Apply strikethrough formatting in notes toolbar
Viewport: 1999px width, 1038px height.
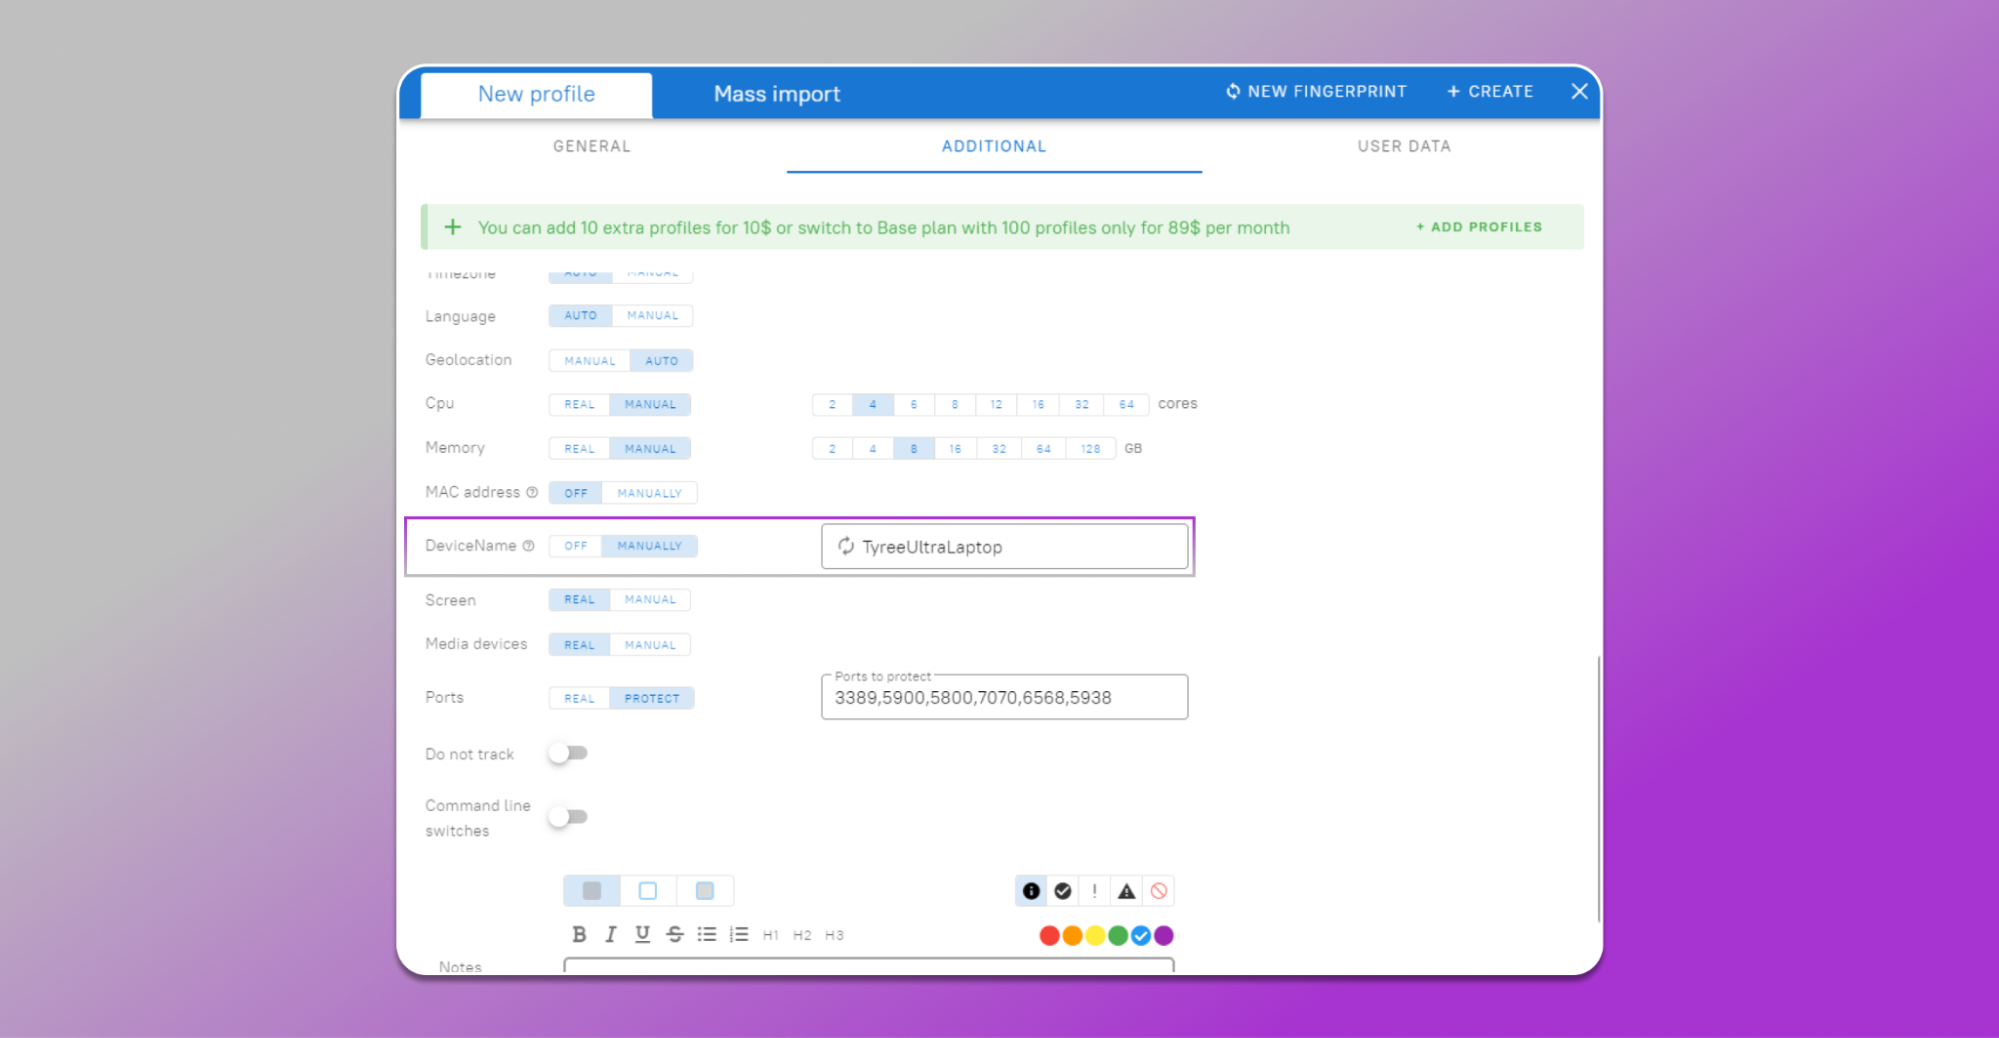(675, 934)
